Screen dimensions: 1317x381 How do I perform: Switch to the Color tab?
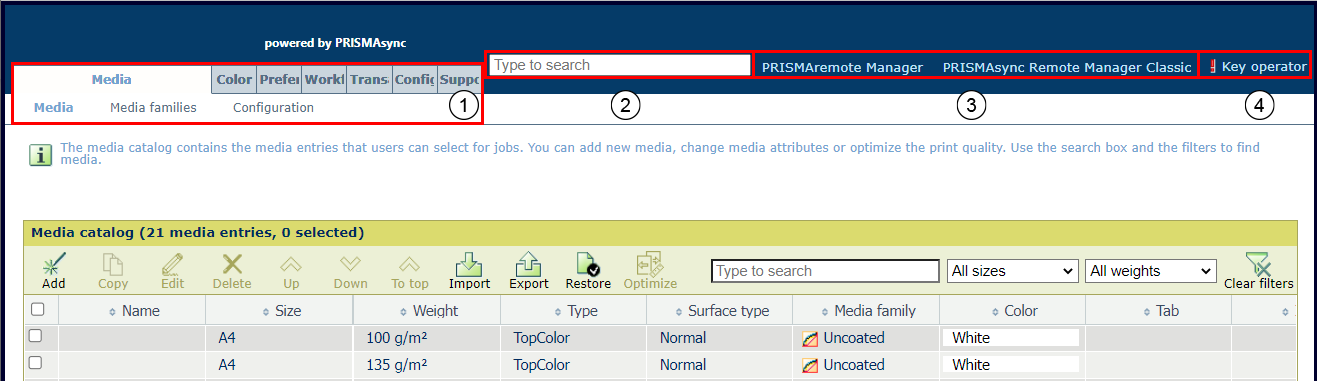click(x=234, y=80)
